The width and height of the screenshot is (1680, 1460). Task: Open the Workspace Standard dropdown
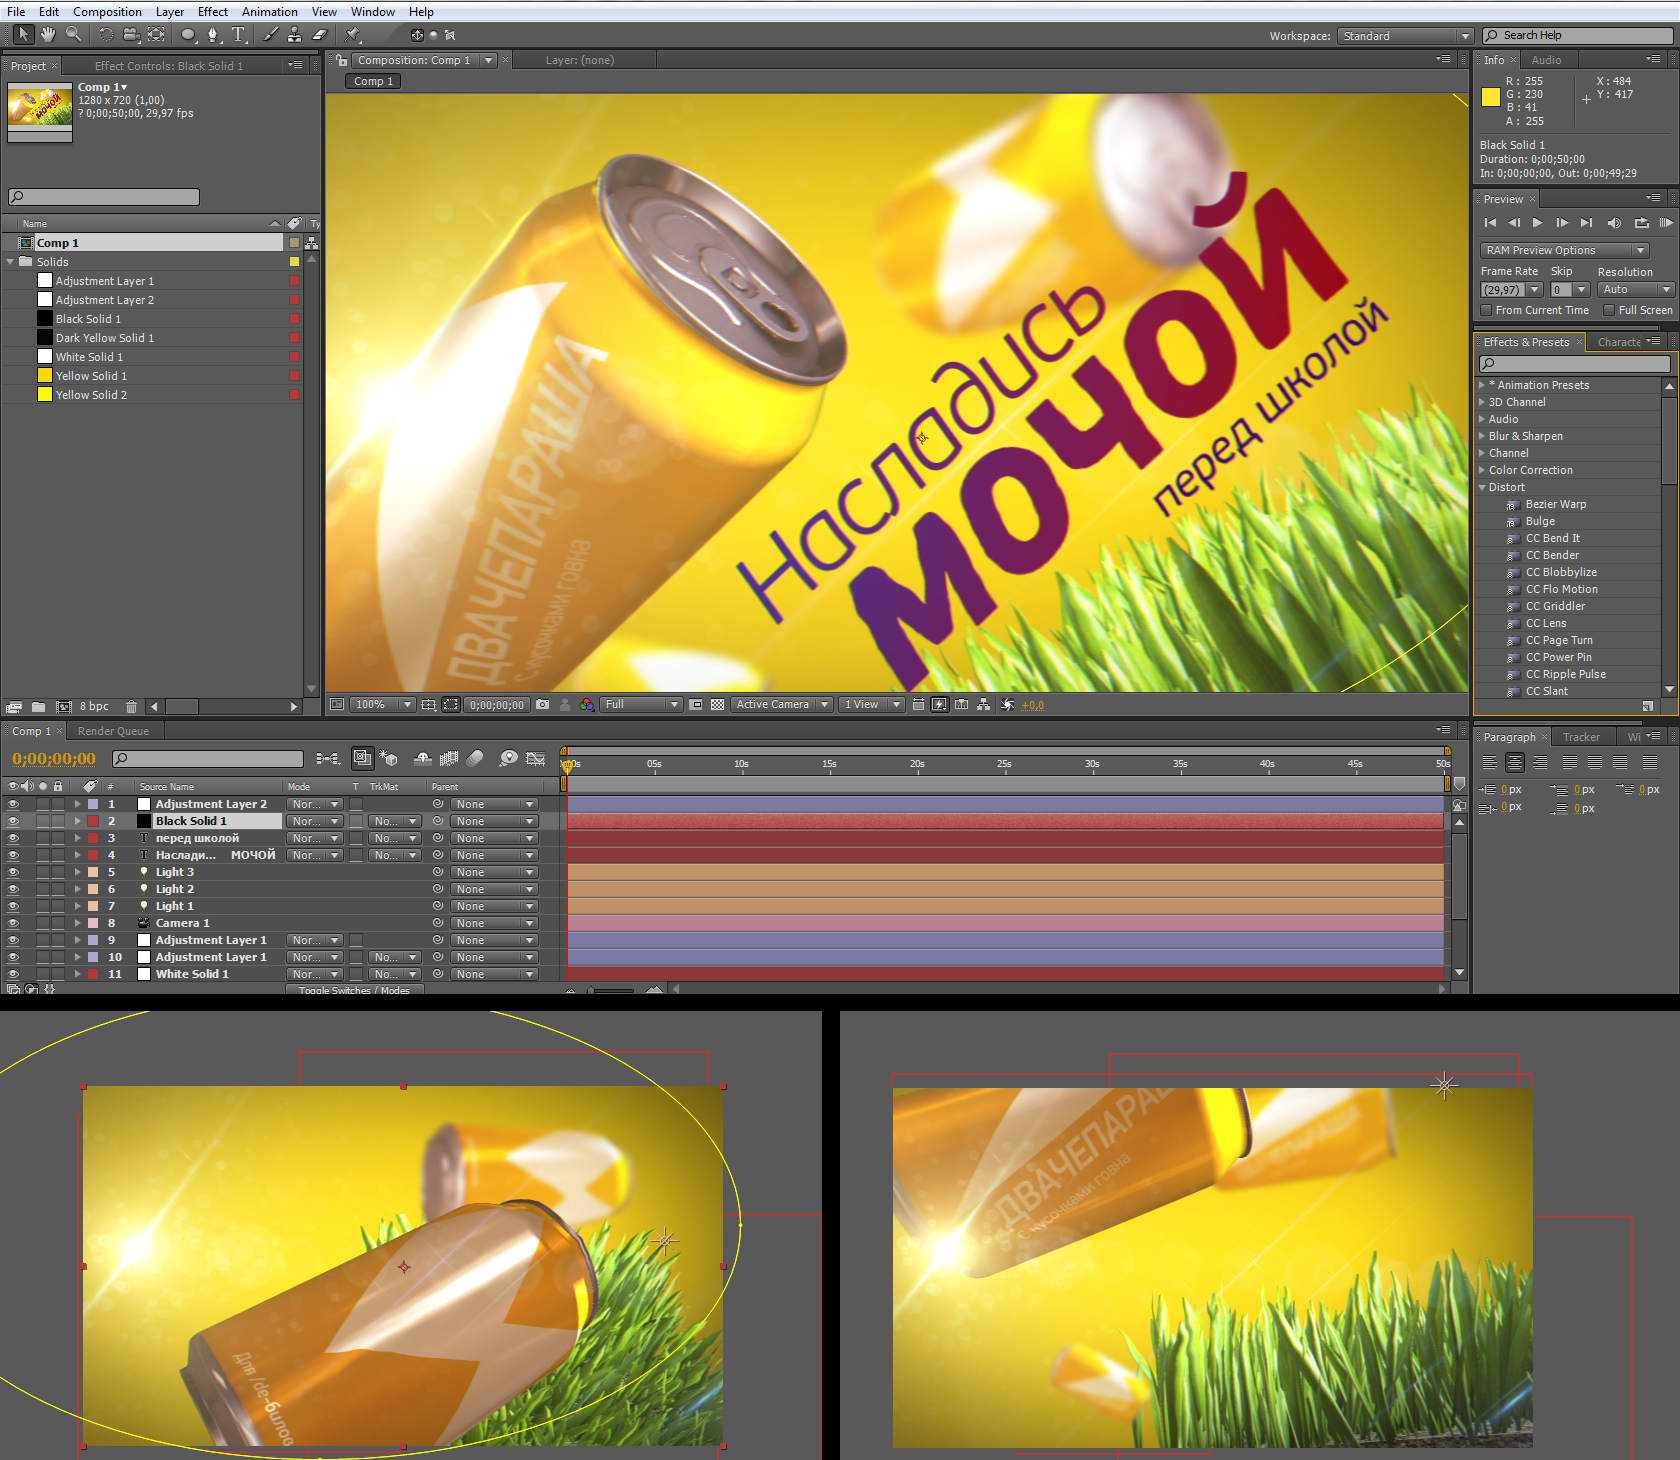tap(1405, 36)
